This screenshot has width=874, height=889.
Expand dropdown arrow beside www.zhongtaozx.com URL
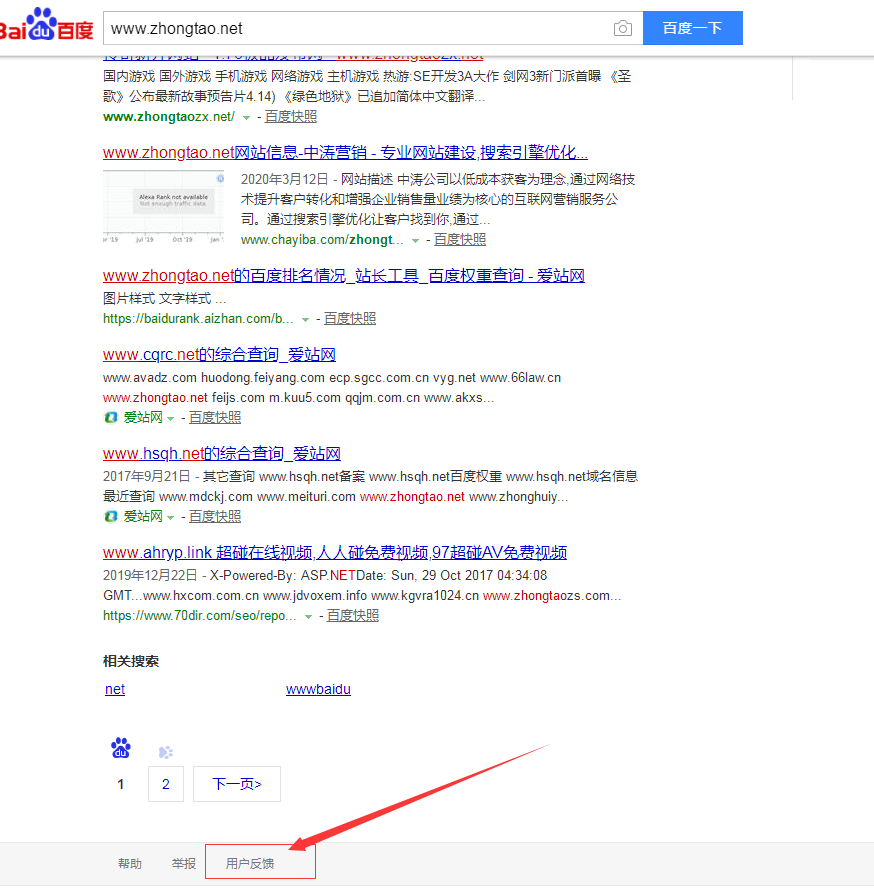246,118
